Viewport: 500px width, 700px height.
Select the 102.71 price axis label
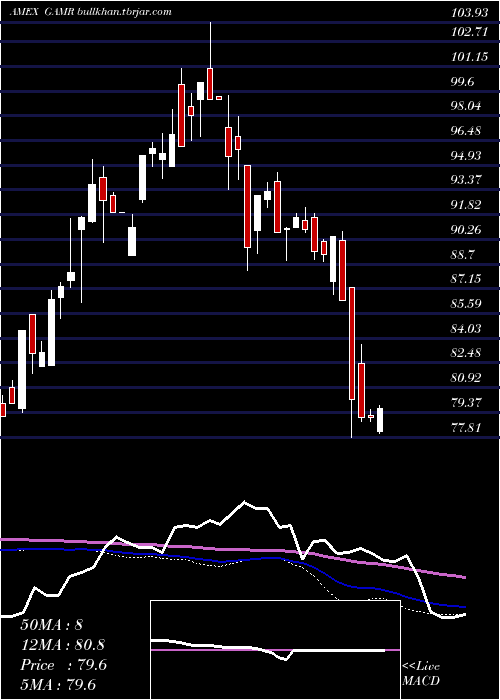[x=470, y=32]
